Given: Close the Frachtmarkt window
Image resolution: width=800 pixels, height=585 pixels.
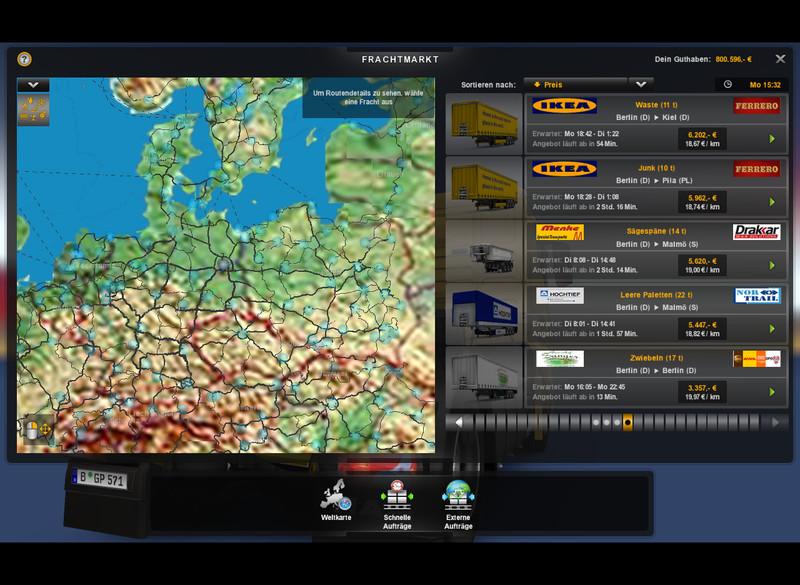Looking at the screenshot, I should point(780,59).
